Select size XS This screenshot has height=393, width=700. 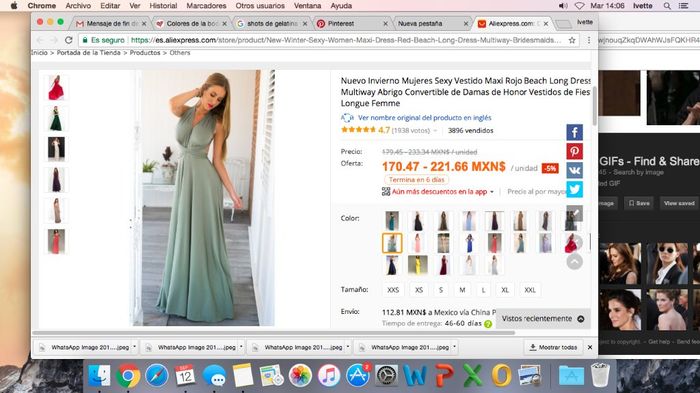[419, 290]
